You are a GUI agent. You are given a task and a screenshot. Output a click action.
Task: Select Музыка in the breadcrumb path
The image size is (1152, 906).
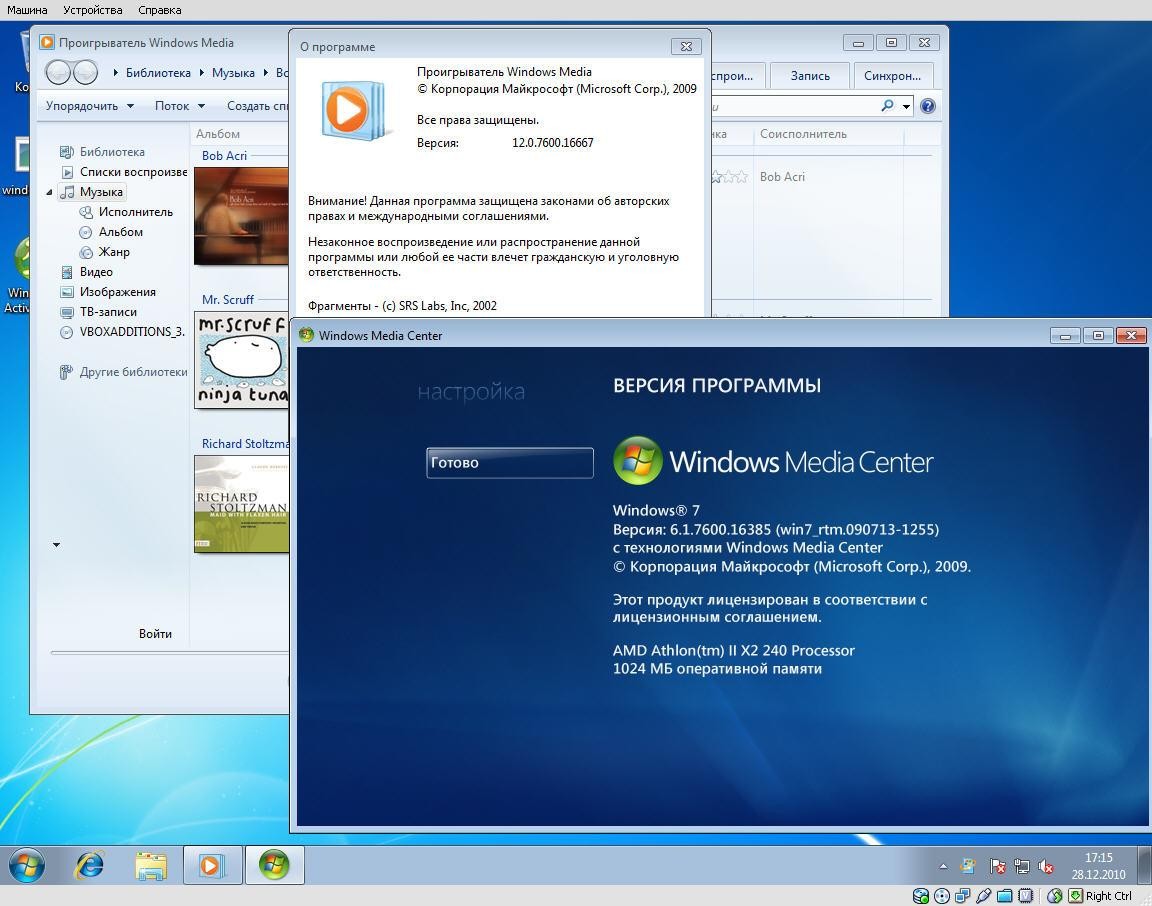click(233, 73)
